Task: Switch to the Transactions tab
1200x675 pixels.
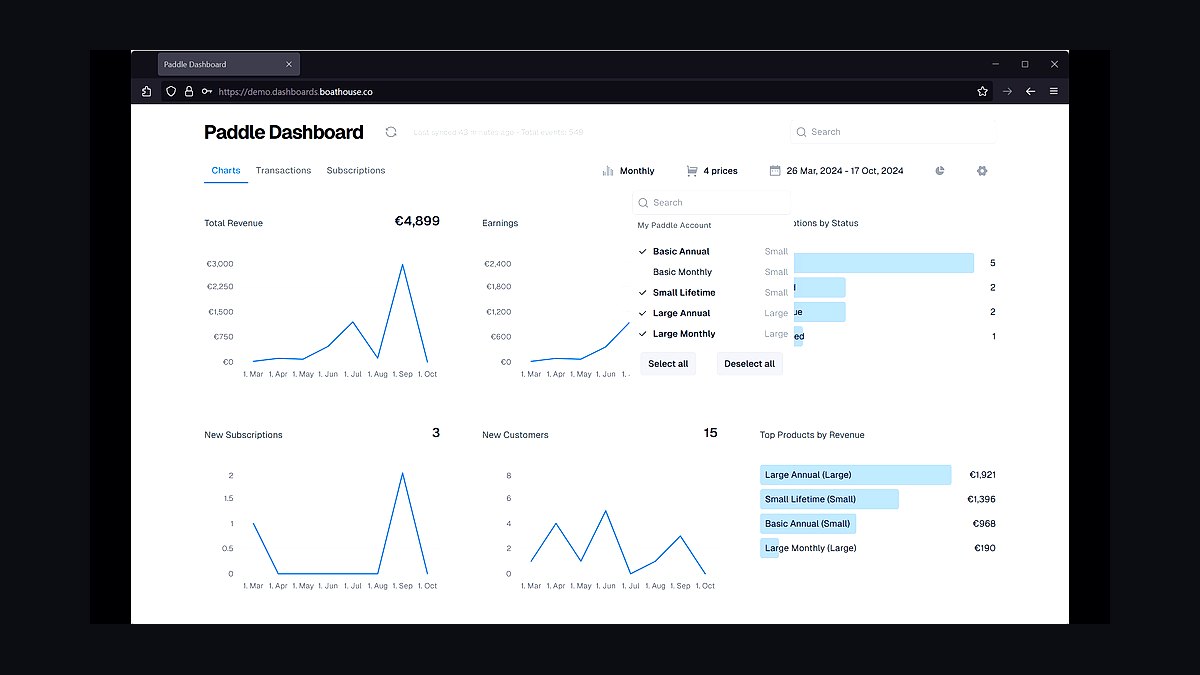Action: pos(283,171)
